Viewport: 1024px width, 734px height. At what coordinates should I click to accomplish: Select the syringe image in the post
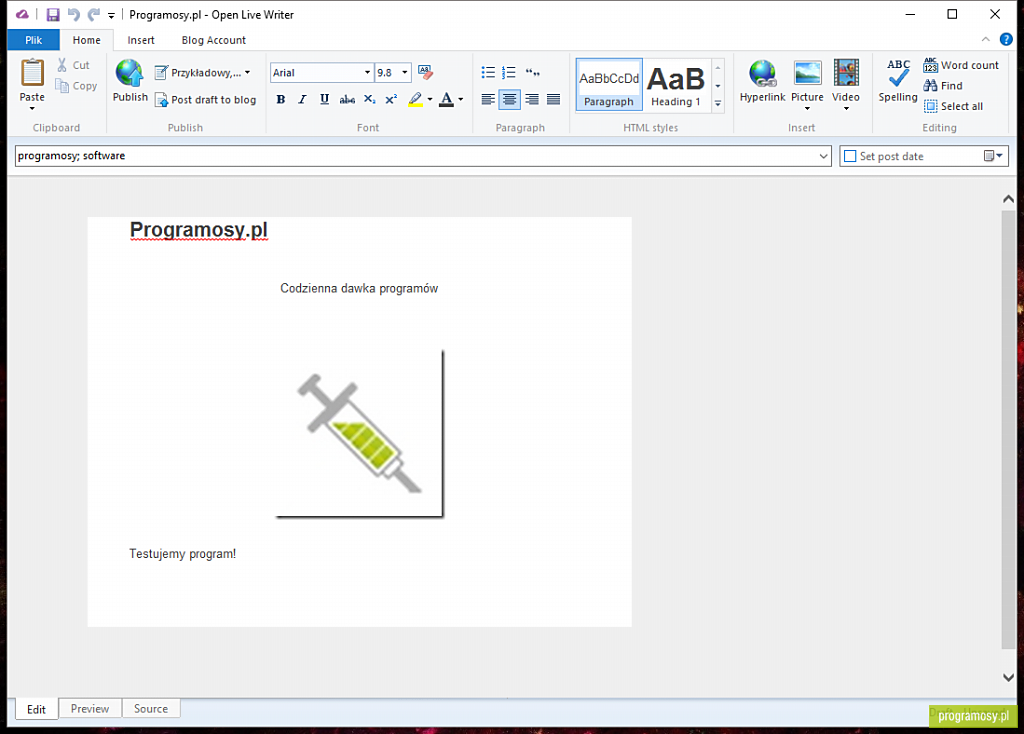(x=359, y=434)
